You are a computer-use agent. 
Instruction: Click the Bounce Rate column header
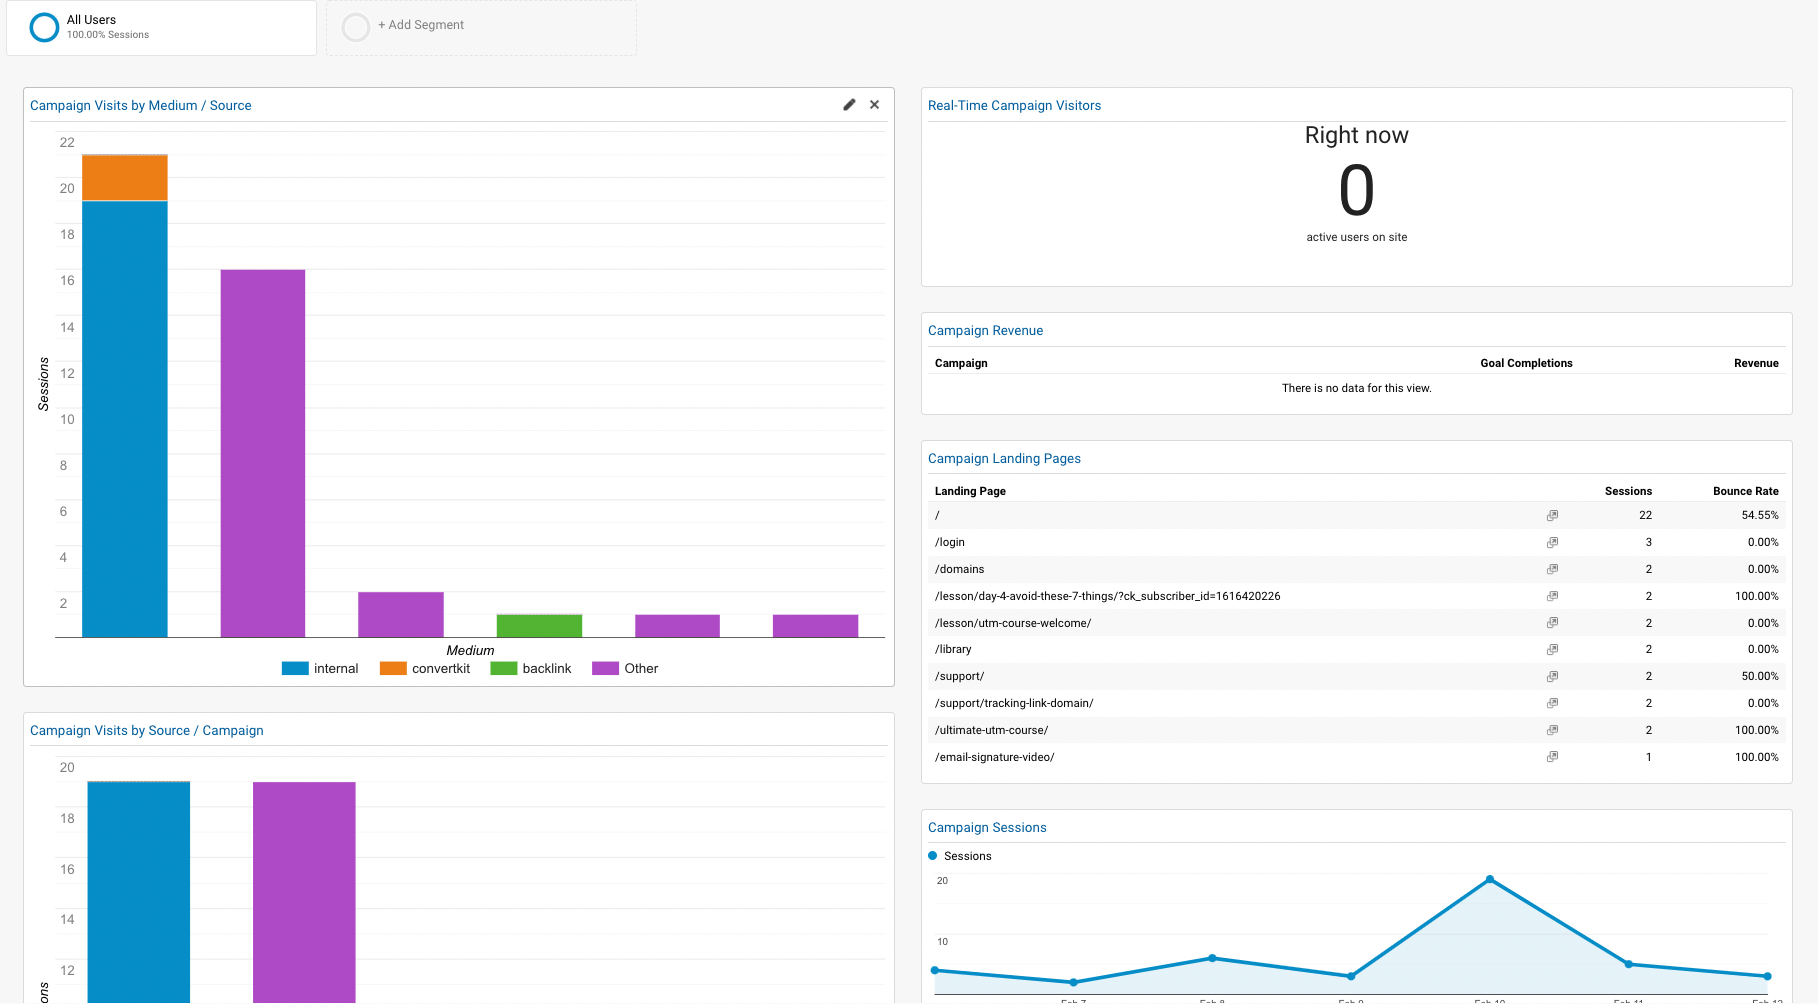click(1745, 491)
